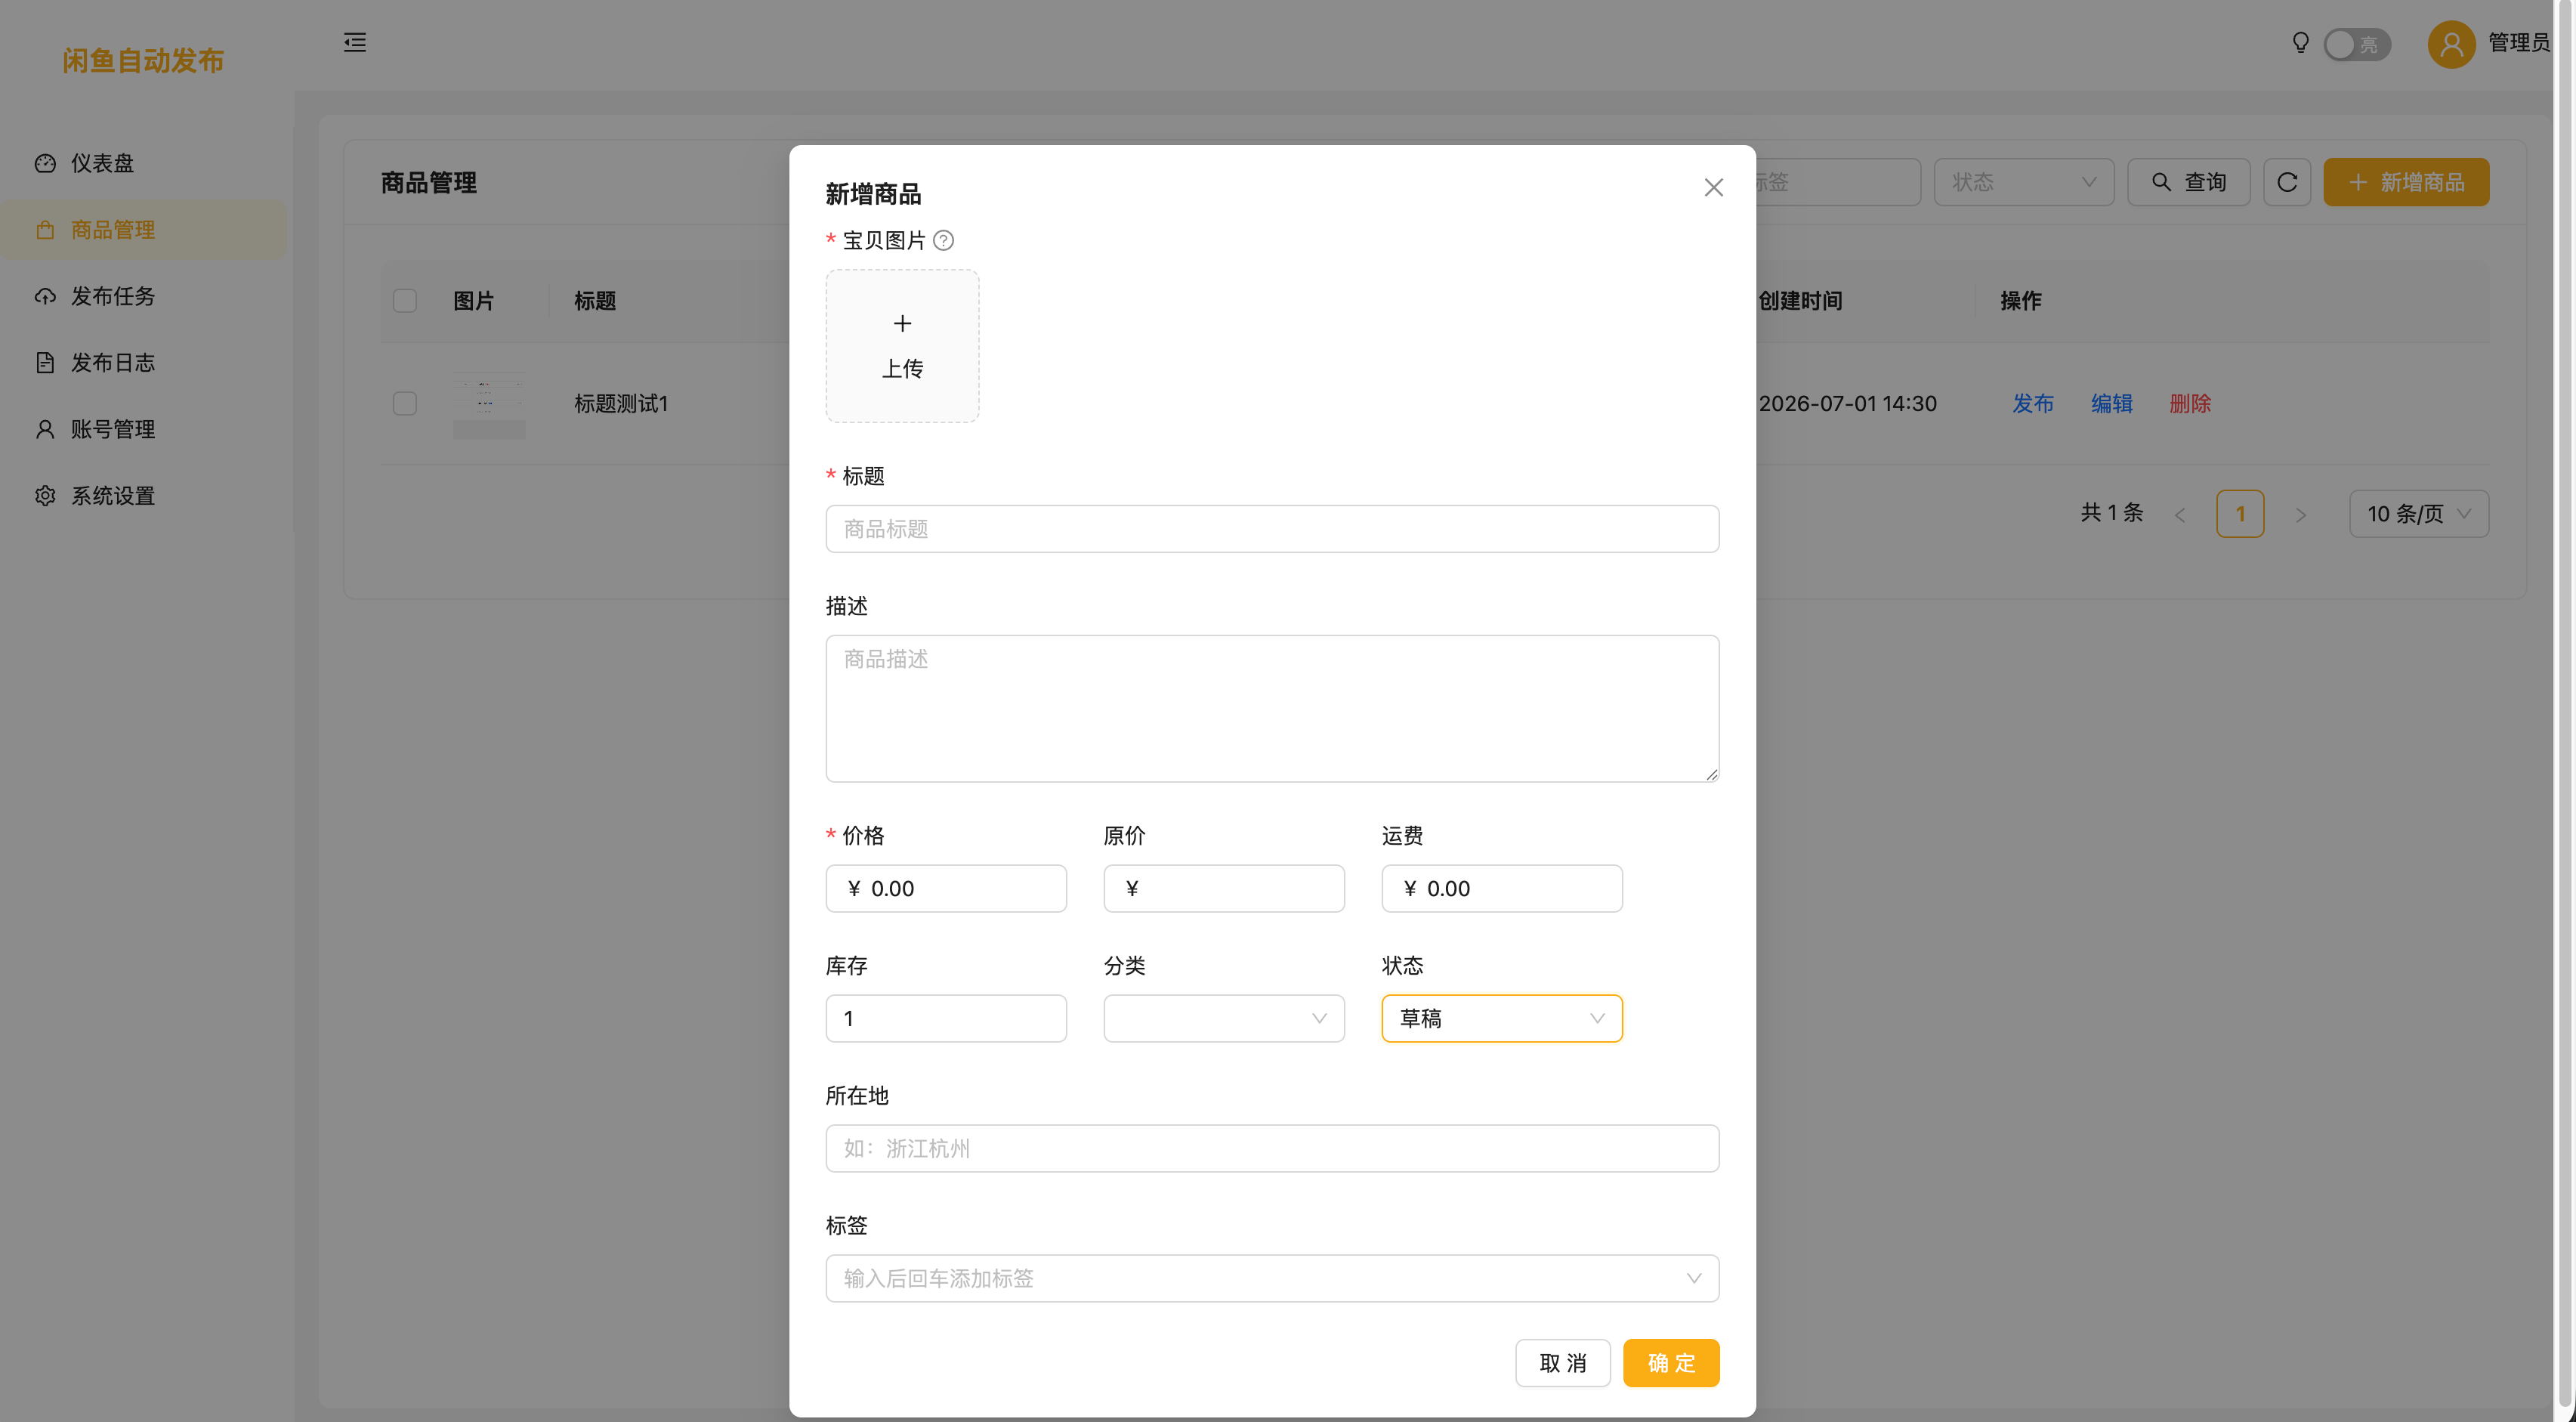This screenshot has width=2576, height=1422.
Task: Click the 所在地 input field
Action: (x=1272, y=1148)
